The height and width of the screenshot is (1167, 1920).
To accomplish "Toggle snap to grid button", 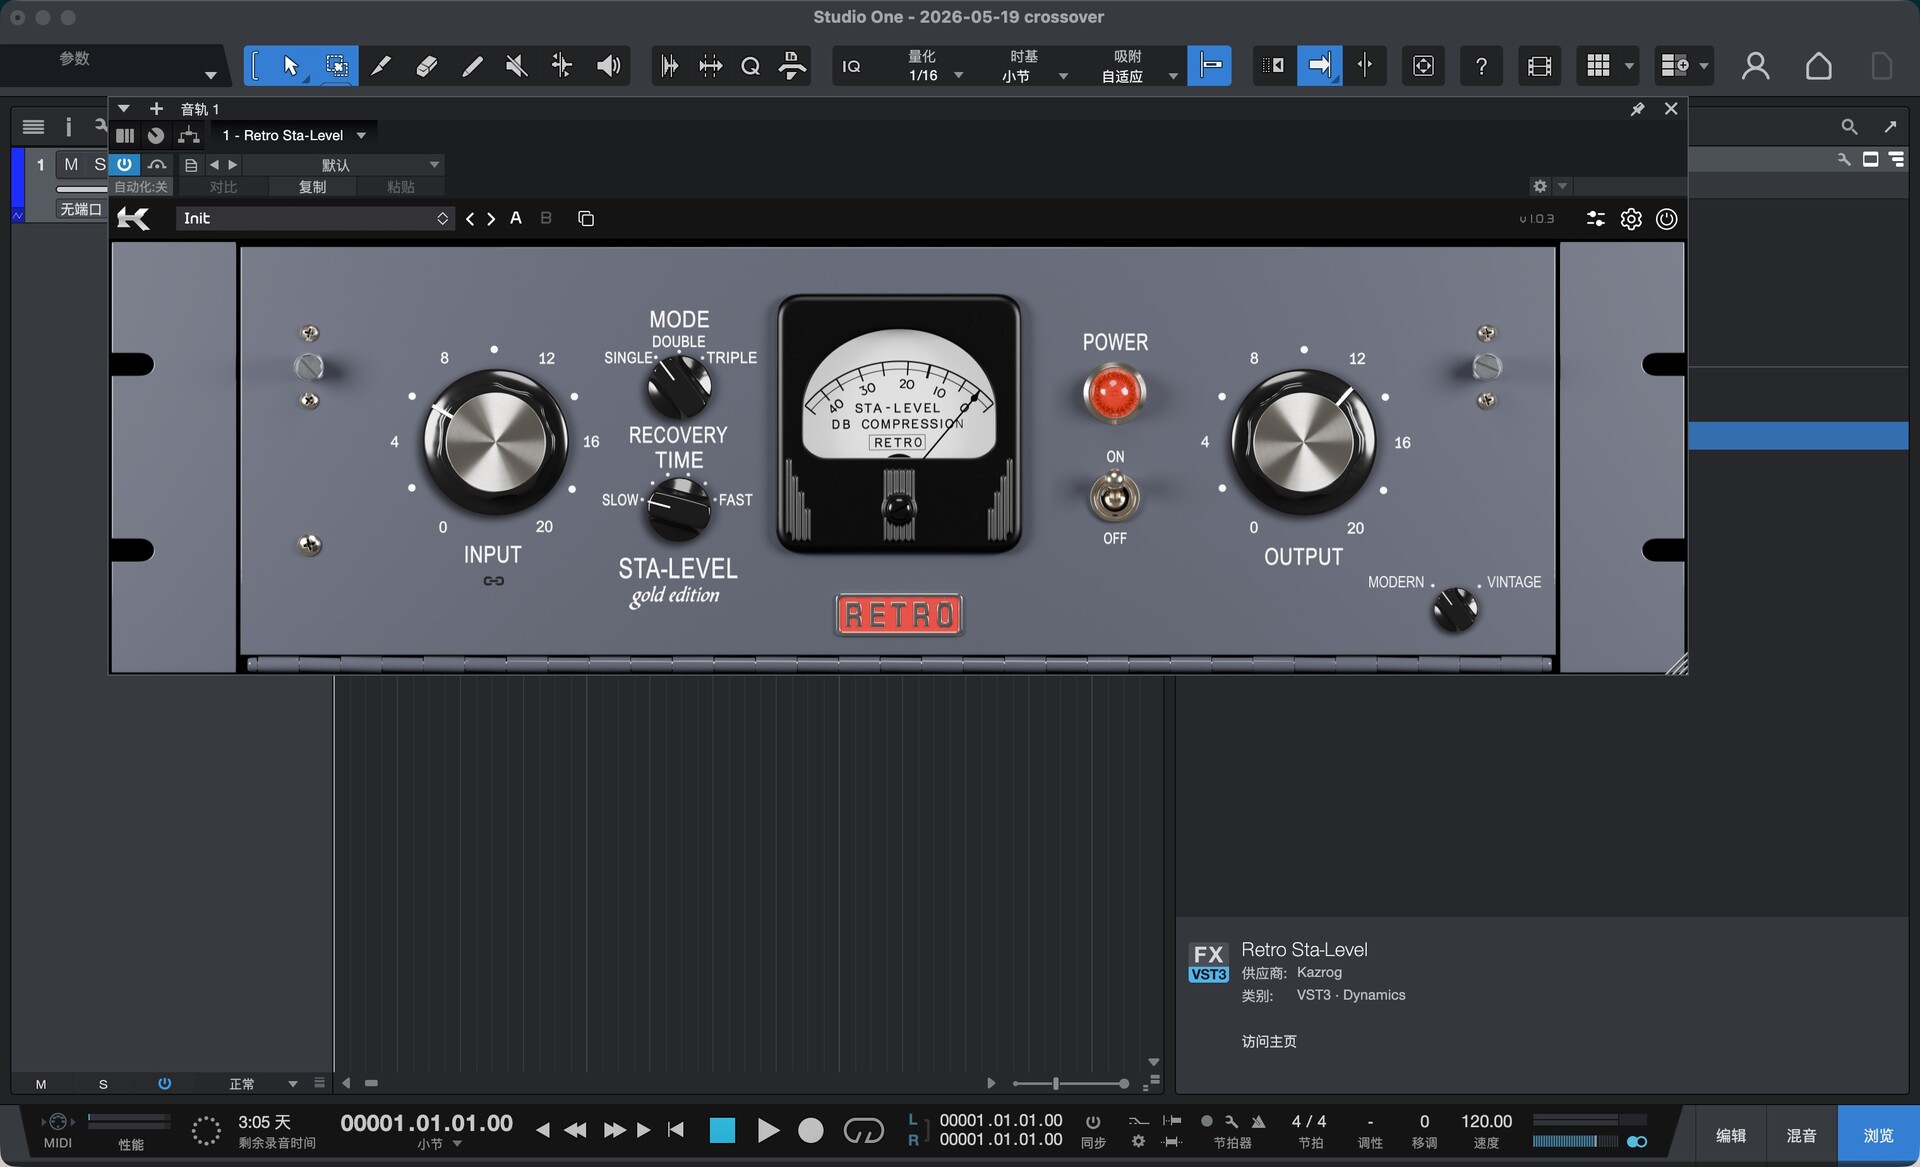I will [1209, 66].
